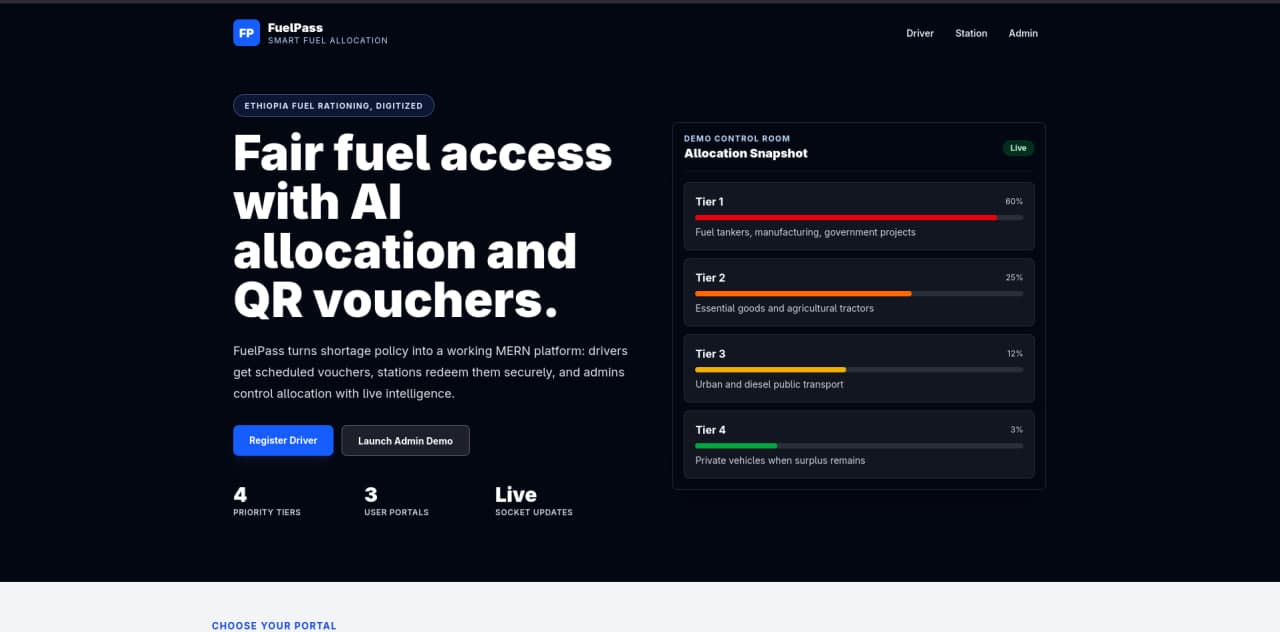This screenshot has width=1280, height=632.
Task: Click the Demo Control Room label
Action: (x=736, y=139)
